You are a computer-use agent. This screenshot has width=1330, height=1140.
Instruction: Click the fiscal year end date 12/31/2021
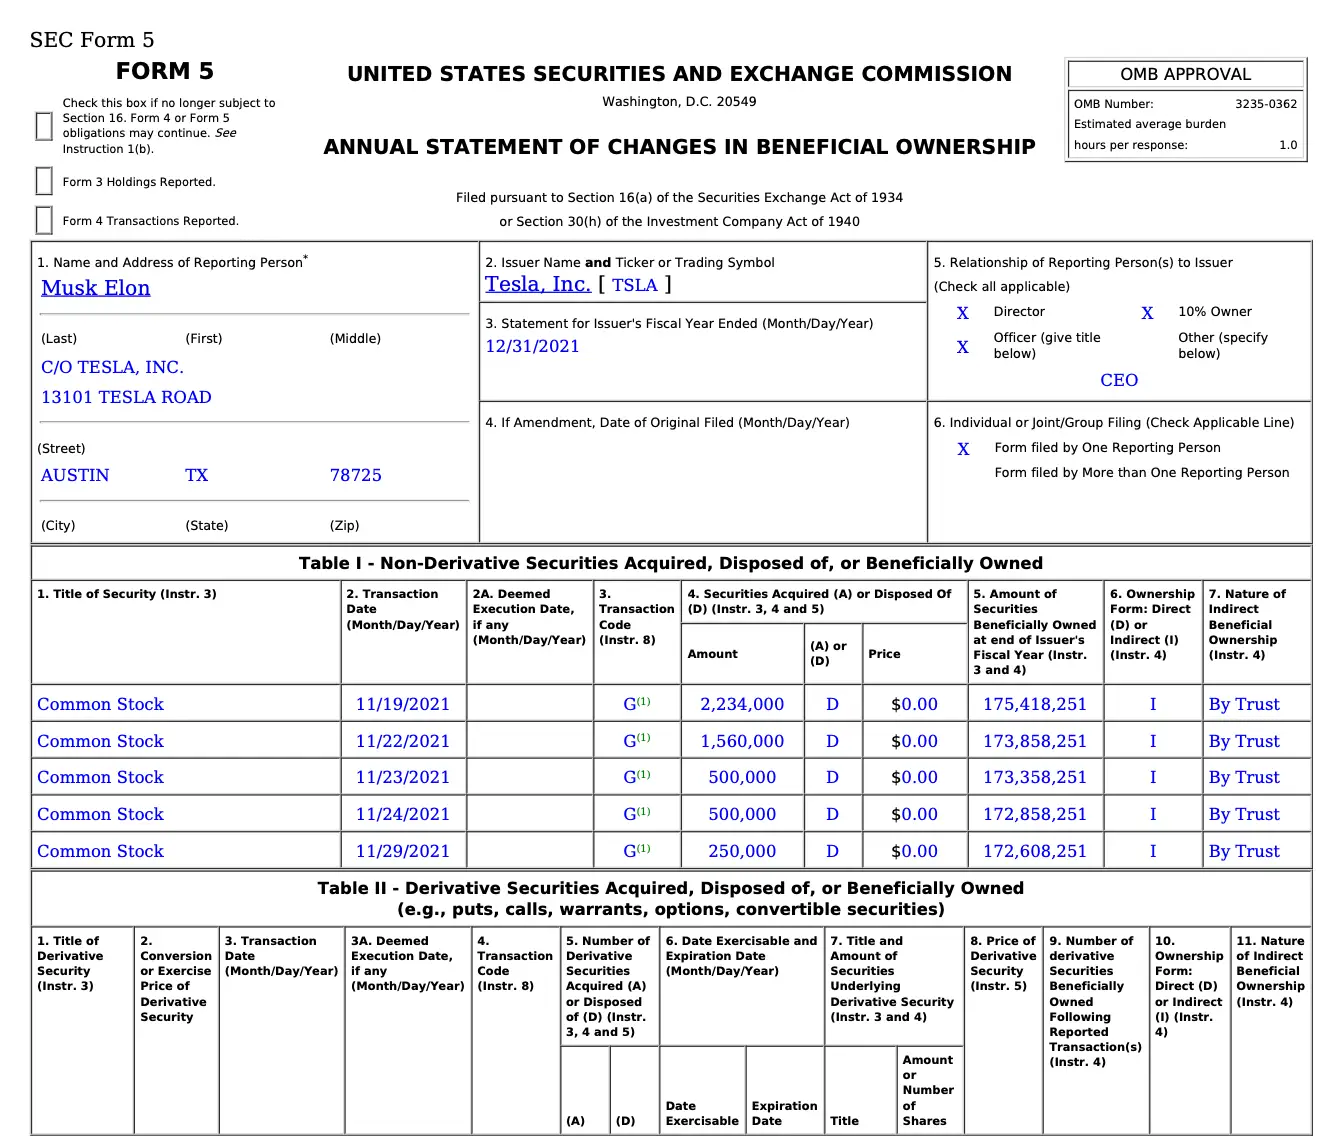click(532, 346)
